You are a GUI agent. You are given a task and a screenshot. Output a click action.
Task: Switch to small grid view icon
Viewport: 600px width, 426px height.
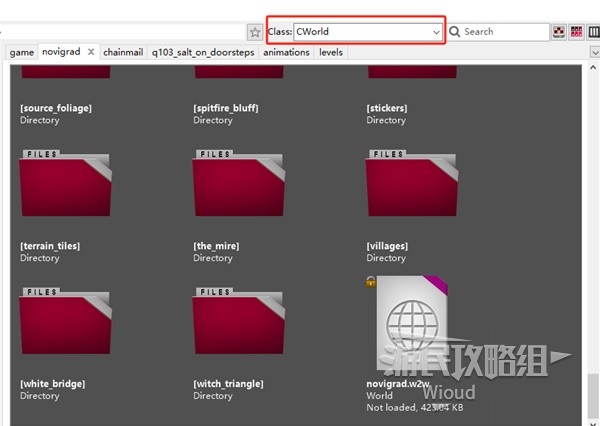[x=576, y=32]
